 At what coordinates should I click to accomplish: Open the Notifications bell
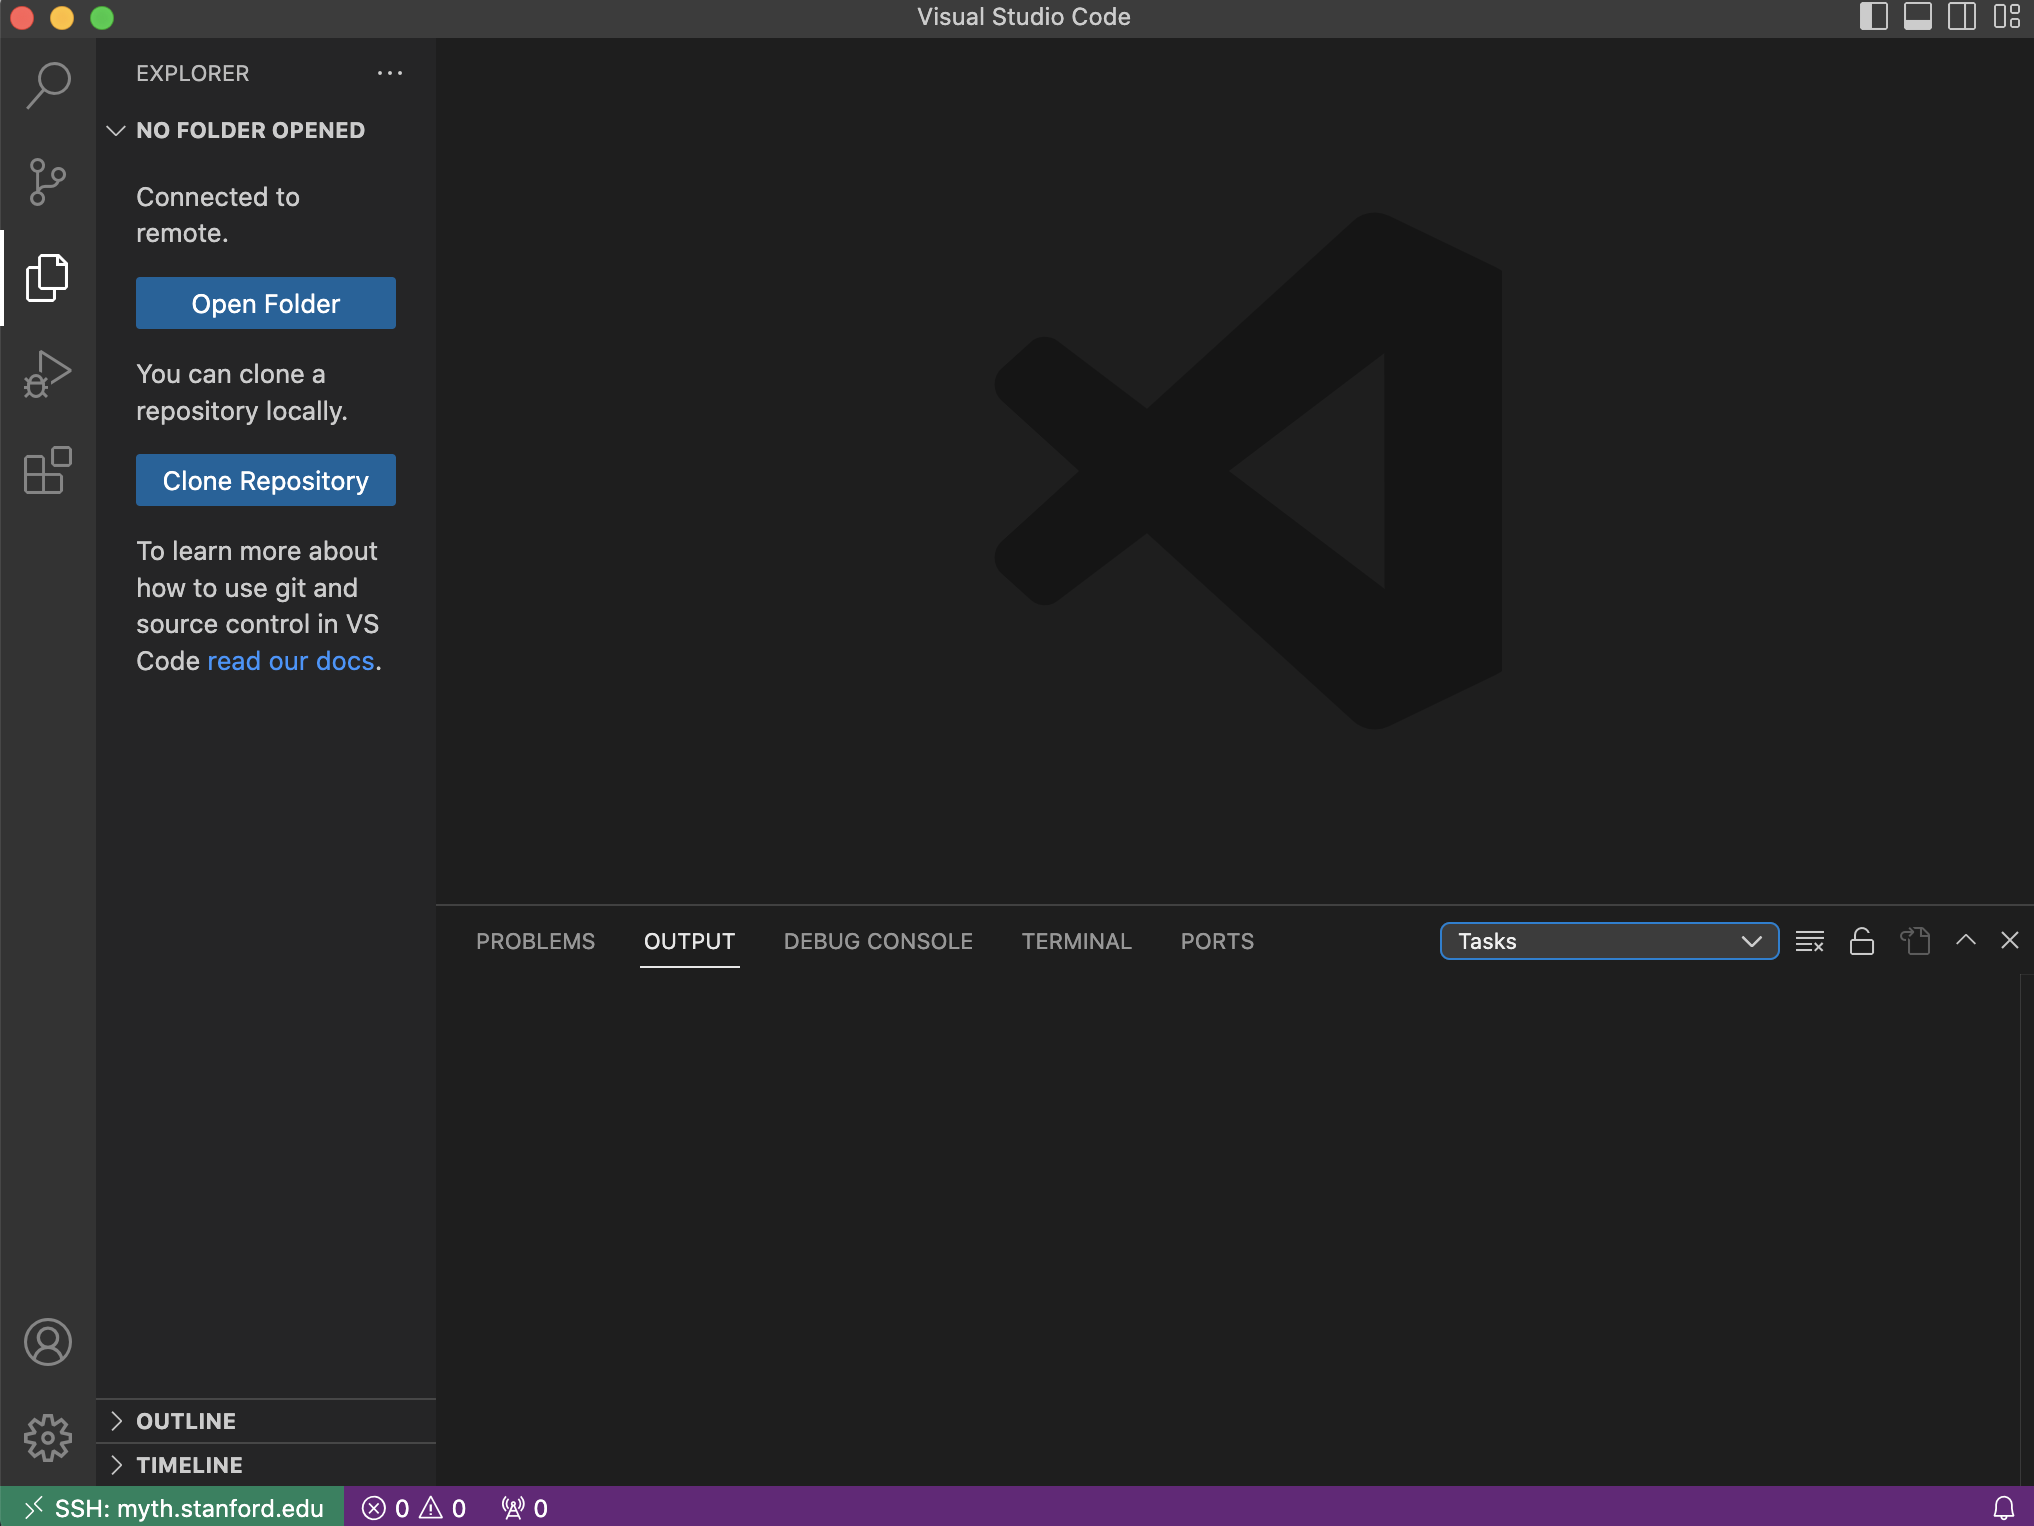[2004, 1508]
